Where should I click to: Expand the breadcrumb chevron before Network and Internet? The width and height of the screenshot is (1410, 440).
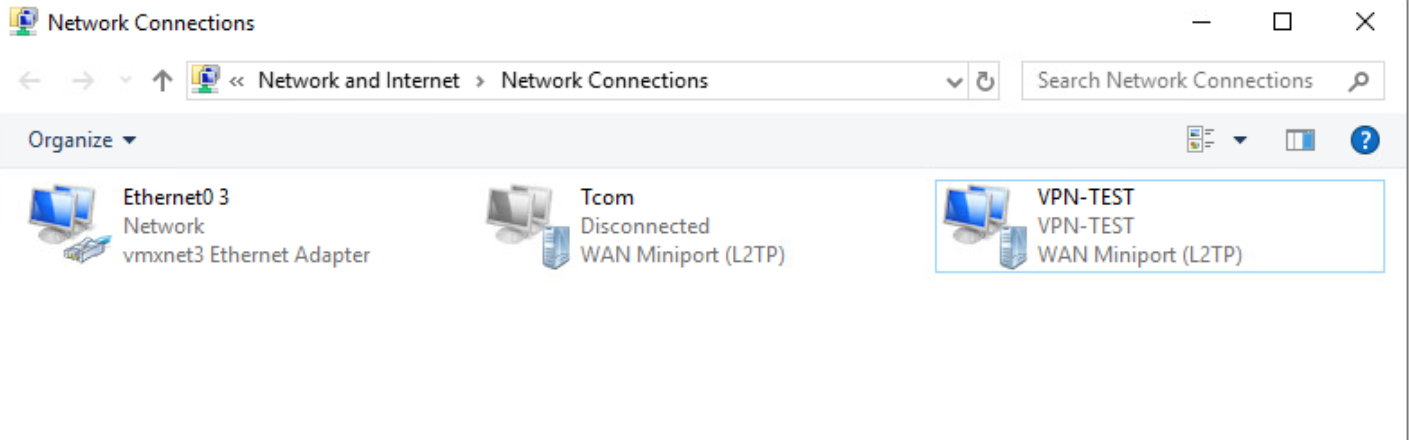coord(237,82)
